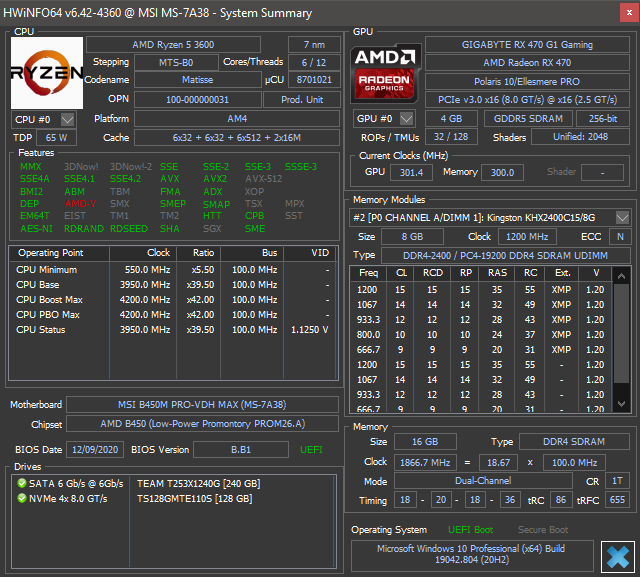Click the CPU Minimum row
This screenshot has width=640, height=577.
(173, 270)
